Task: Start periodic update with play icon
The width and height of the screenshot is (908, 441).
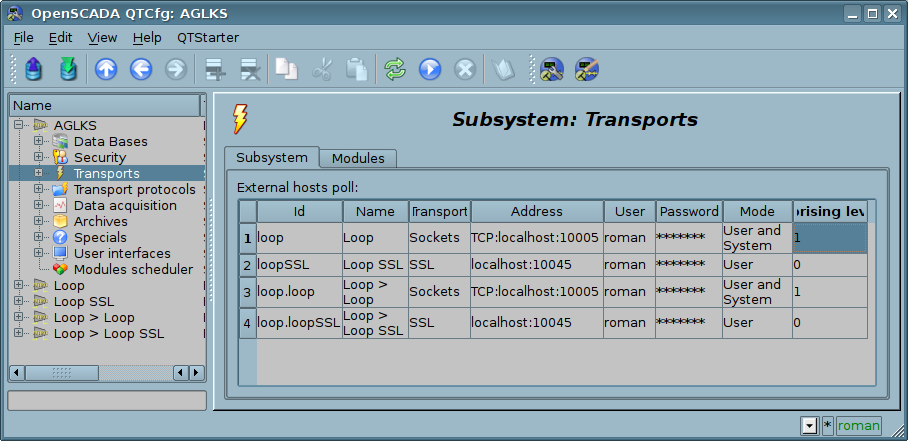Action: 430,70
